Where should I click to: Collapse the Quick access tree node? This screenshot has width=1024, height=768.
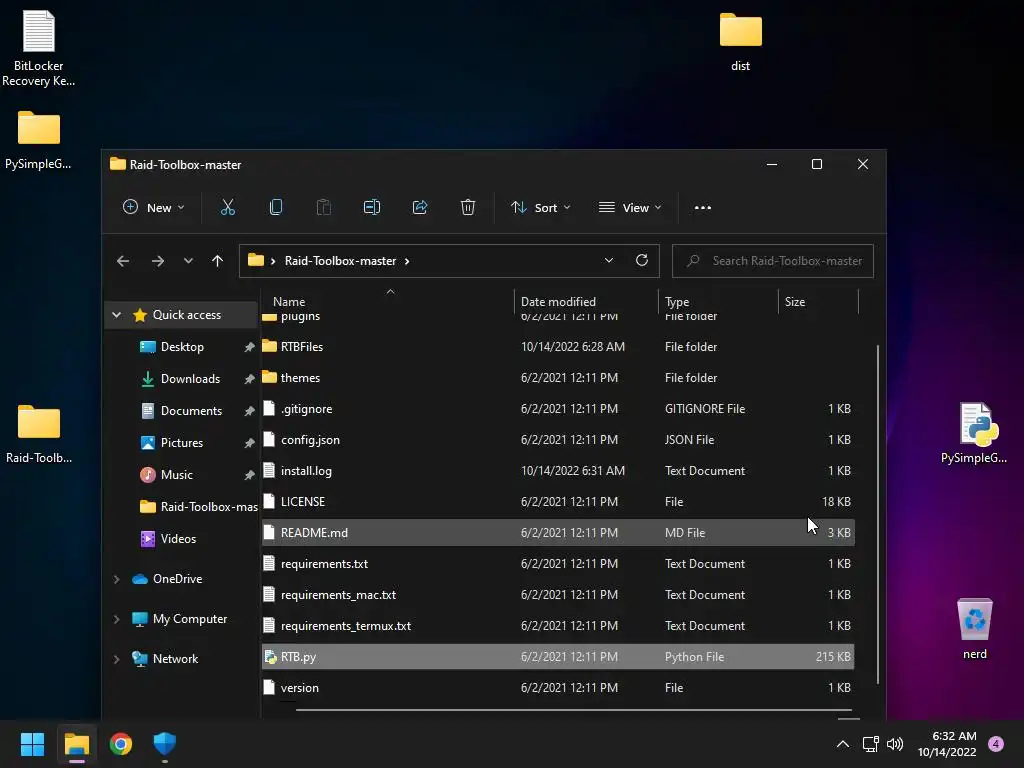[116, 315]
